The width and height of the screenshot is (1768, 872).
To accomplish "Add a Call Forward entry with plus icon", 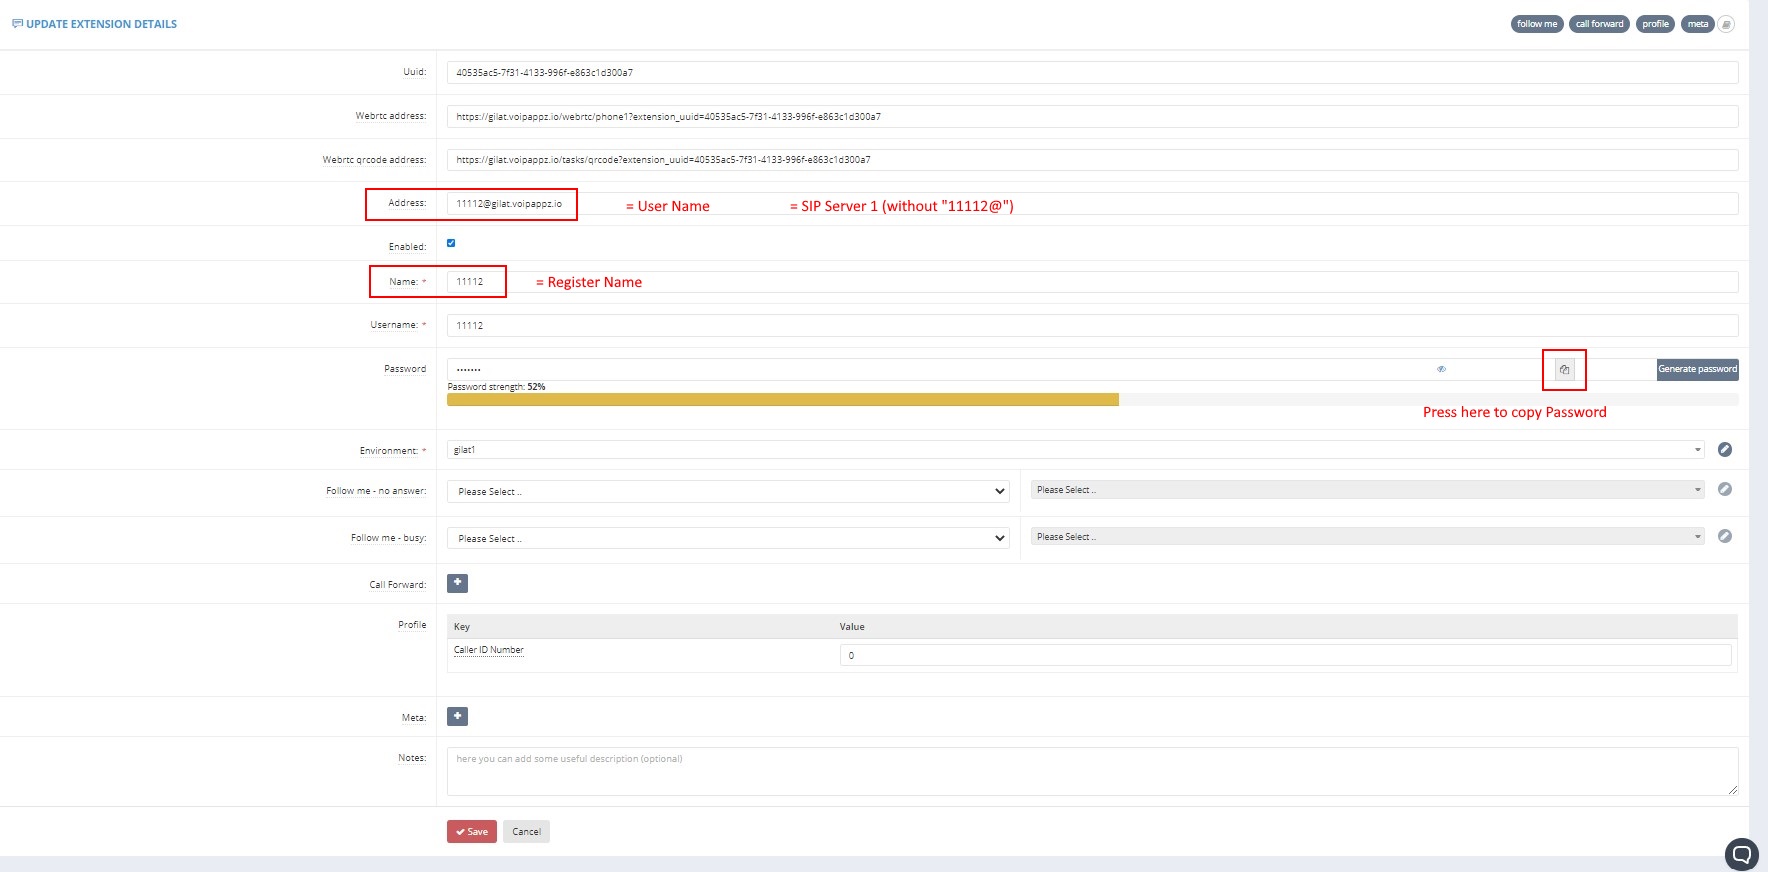I will point(457,583).
